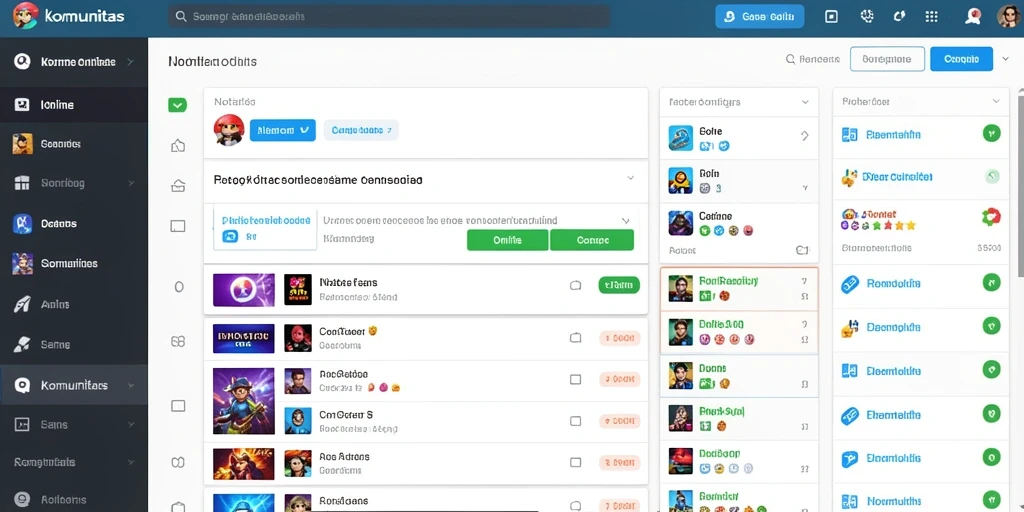
Task: Click the icon right of 'Roiaet' label
Action: point(803,250)
